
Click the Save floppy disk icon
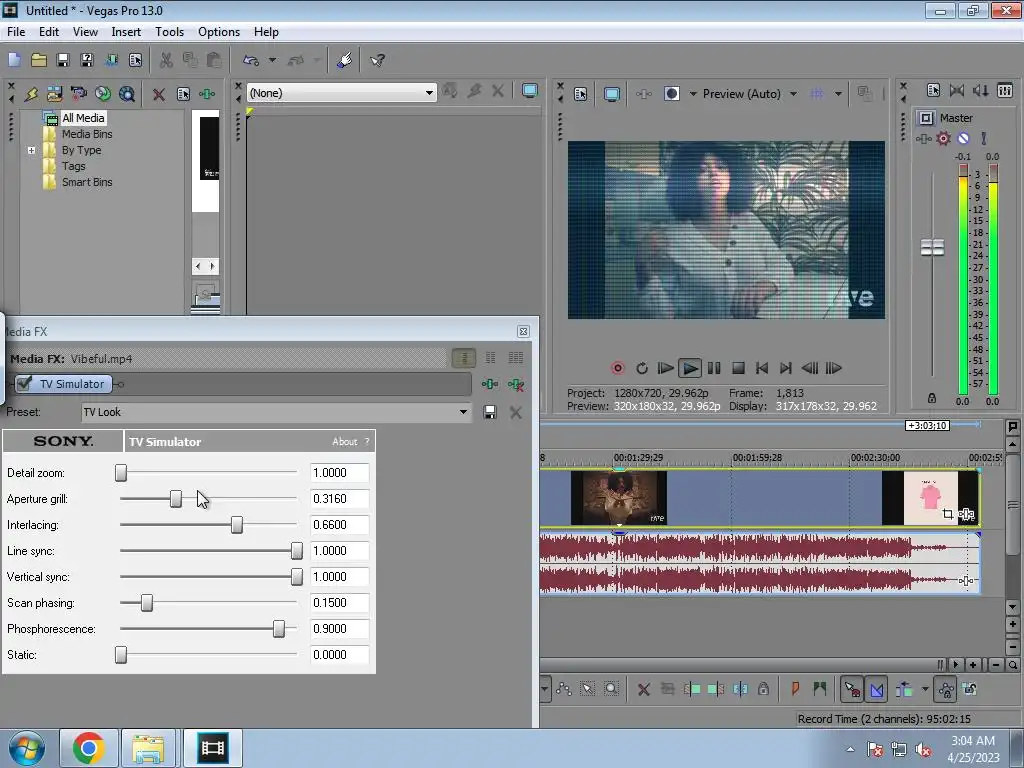[63, 60]
